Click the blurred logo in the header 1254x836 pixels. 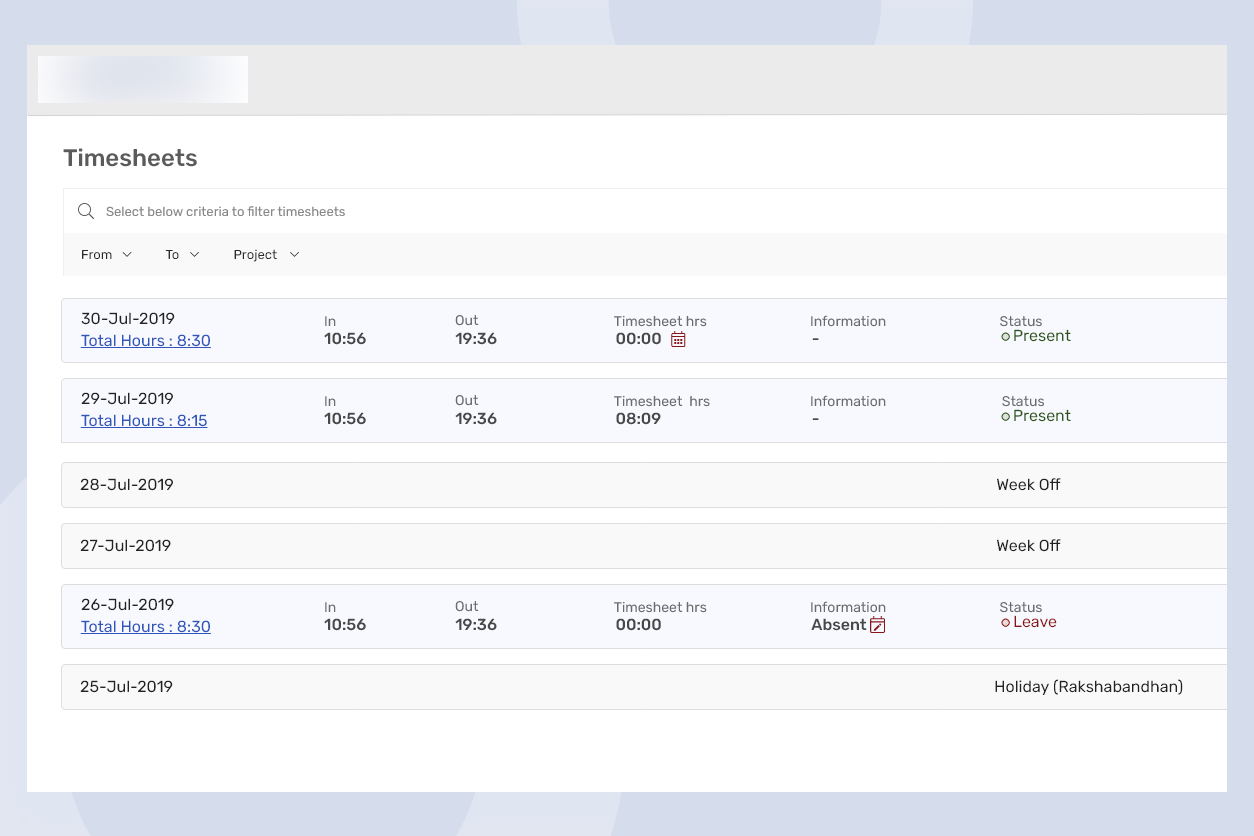(143, 79)
